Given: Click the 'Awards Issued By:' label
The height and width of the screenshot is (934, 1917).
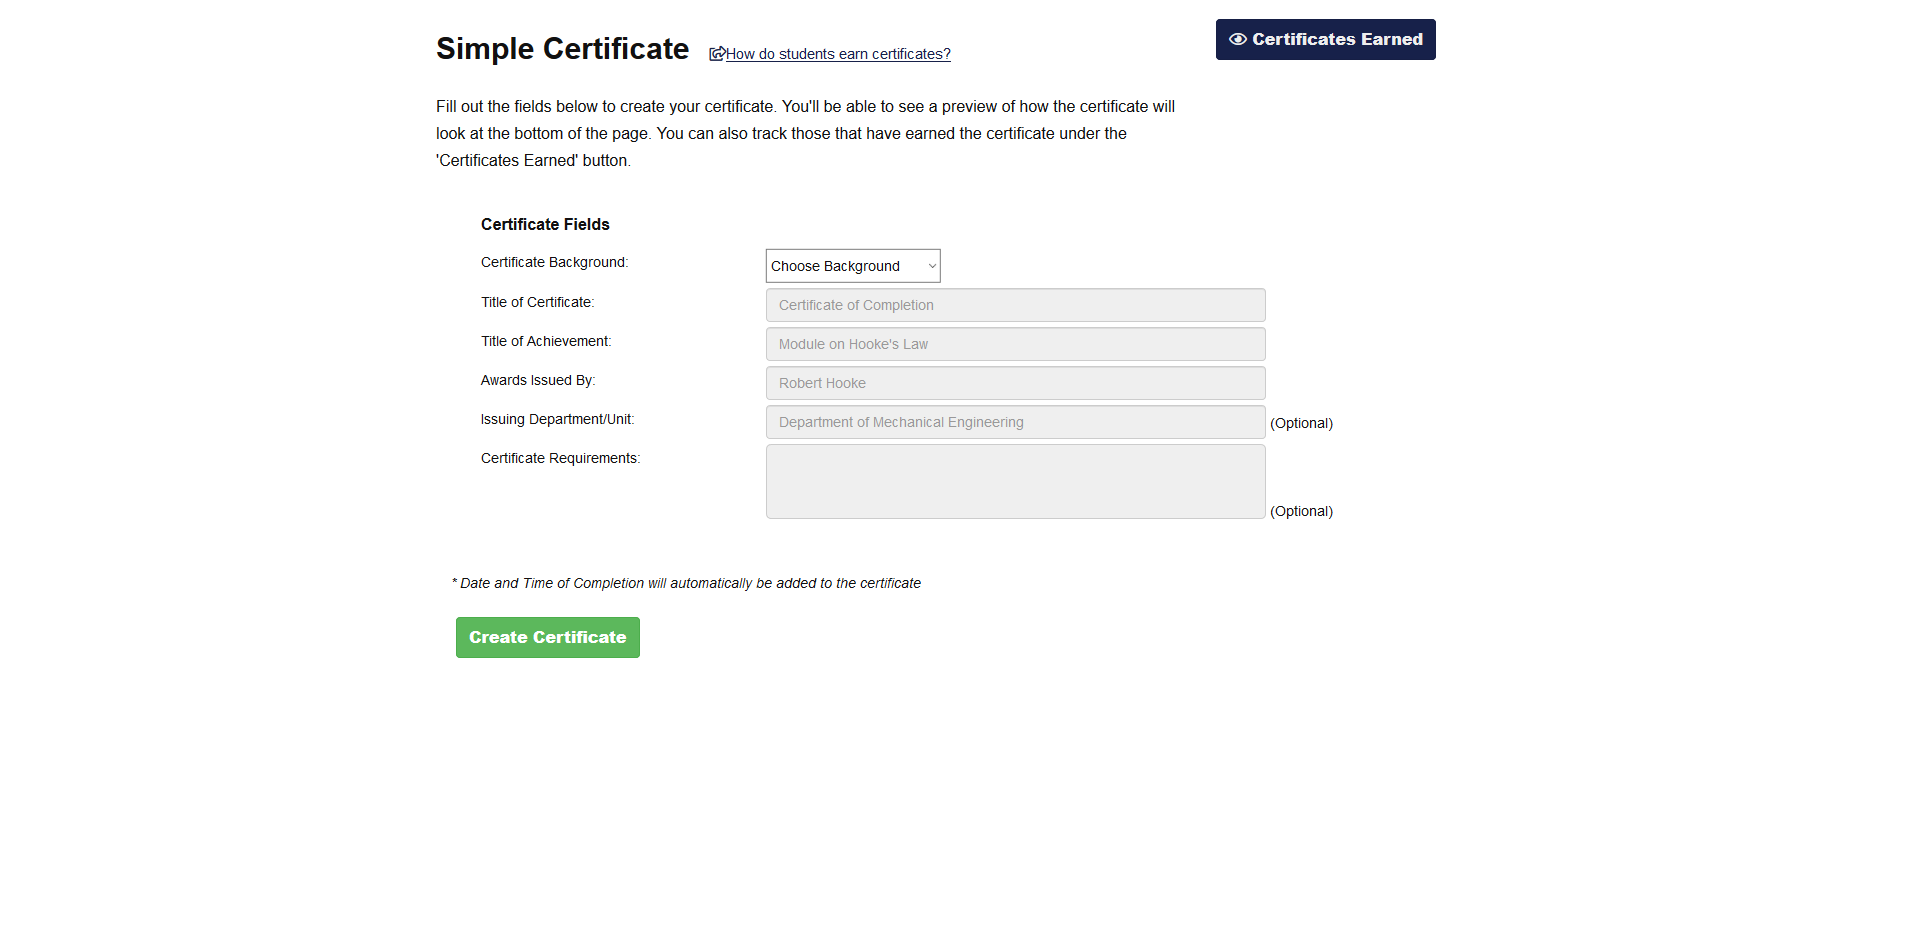Looking at the screenshot, I should click(537, 380).
